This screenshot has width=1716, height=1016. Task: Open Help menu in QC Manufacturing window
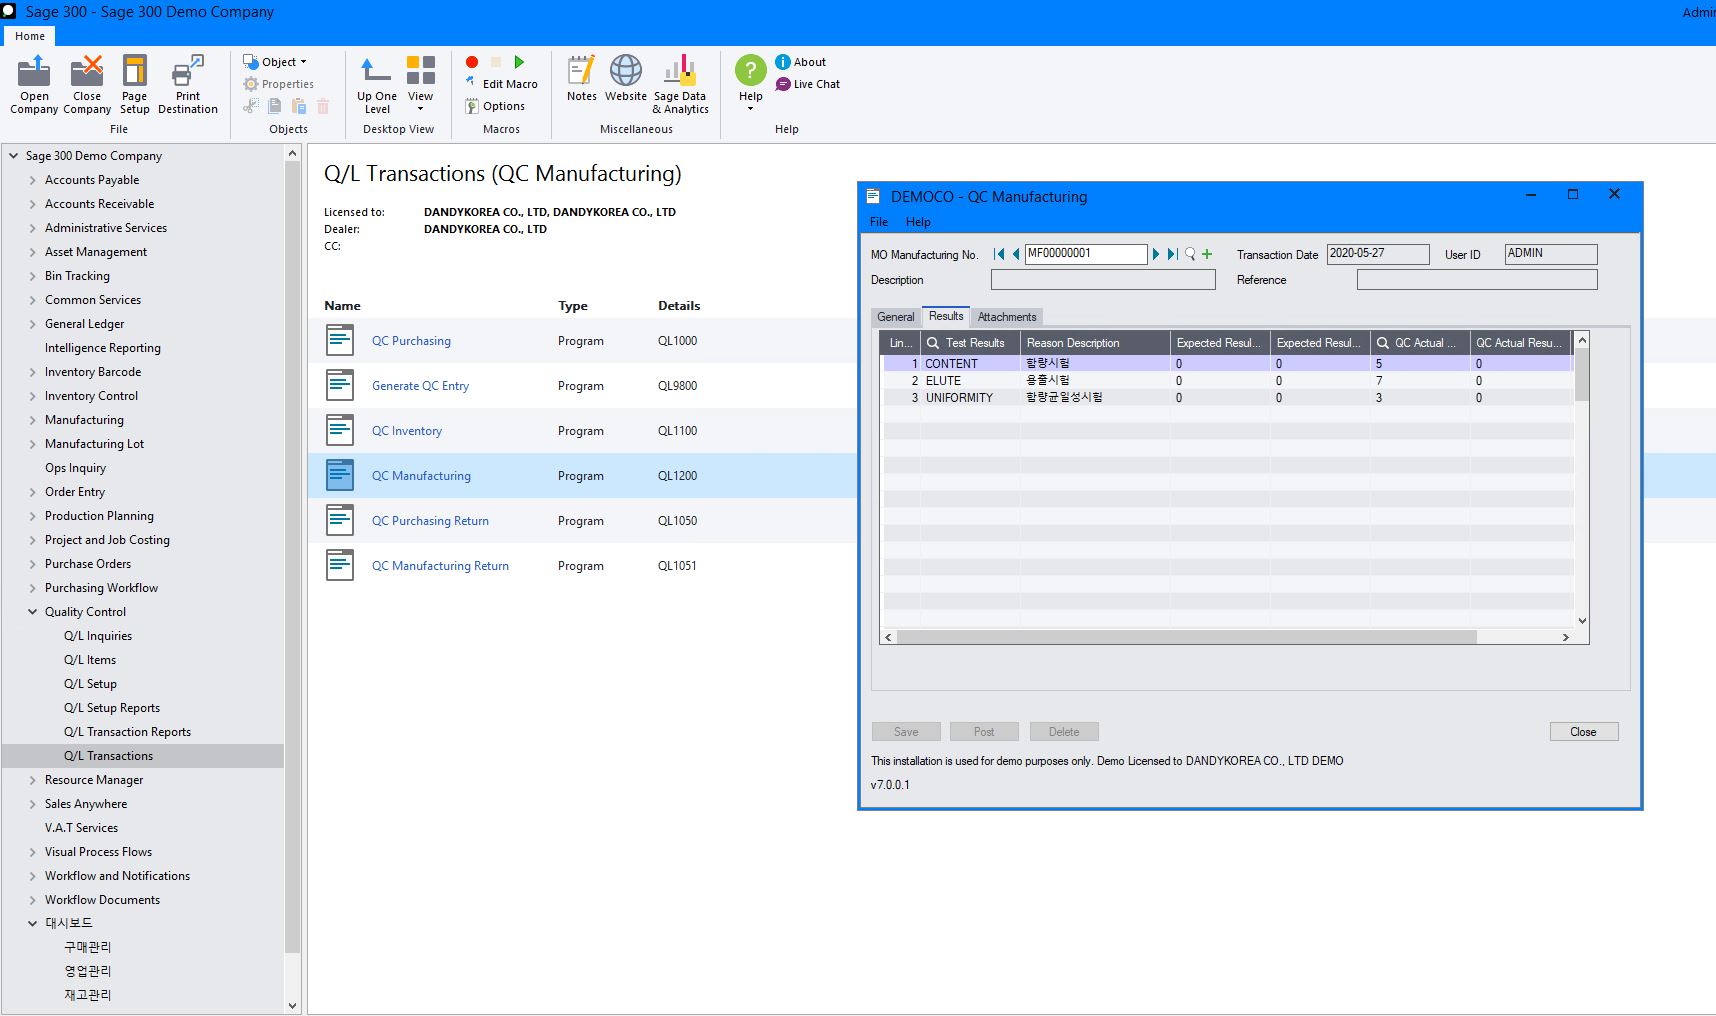[918, 222]
